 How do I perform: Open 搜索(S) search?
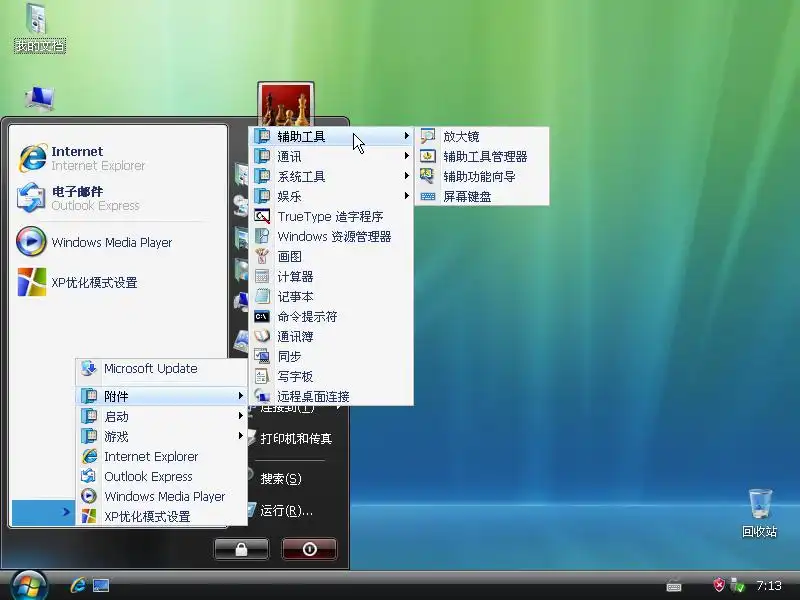pyautogui.click(x=281, y=479)
